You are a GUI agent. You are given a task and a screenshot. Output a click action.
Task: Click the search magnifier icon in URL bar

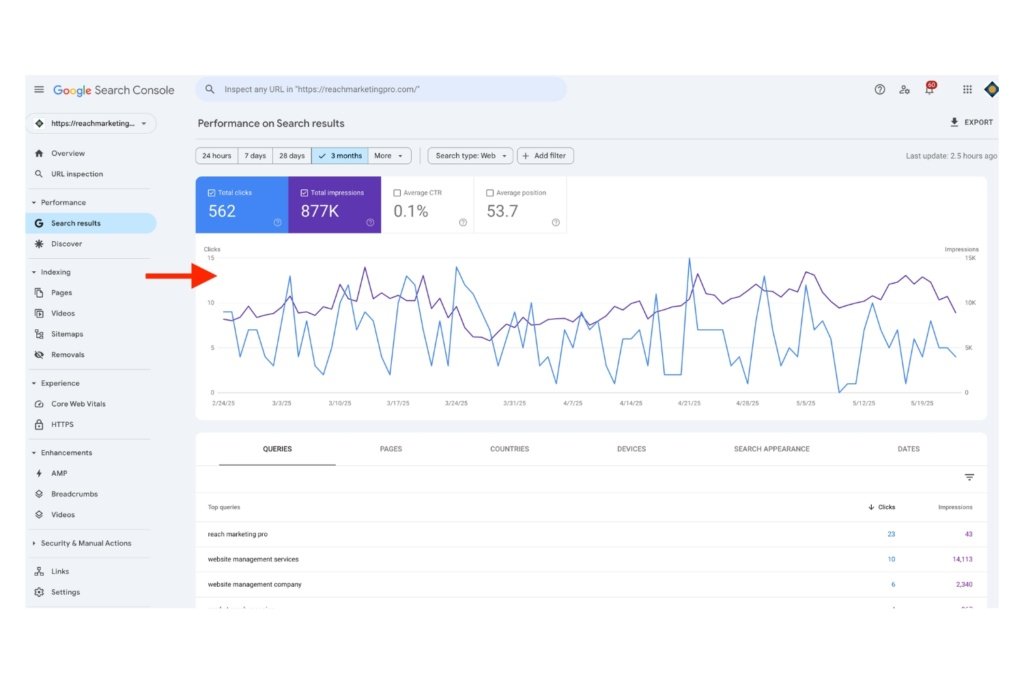(210, 89)
